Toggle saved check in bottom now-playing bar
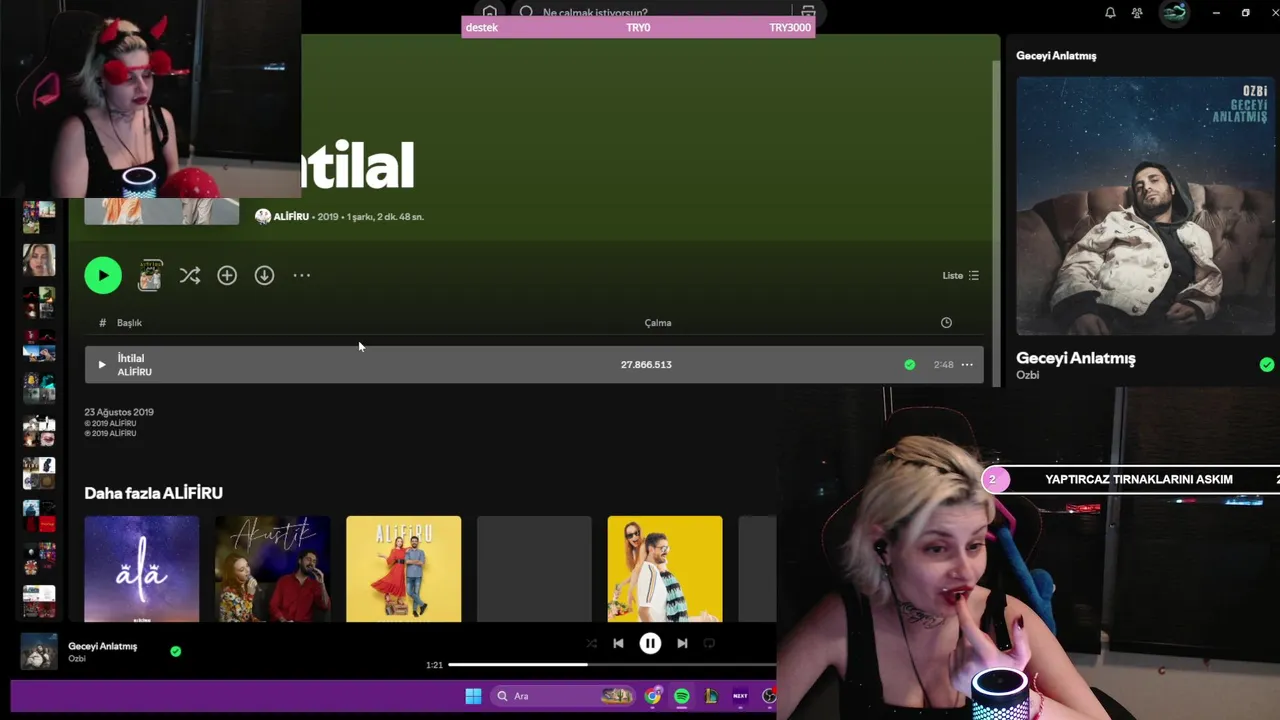Image resolution: width=1280 pixels, height=720 pixels. pyautogui.click(x=176, y=651)
